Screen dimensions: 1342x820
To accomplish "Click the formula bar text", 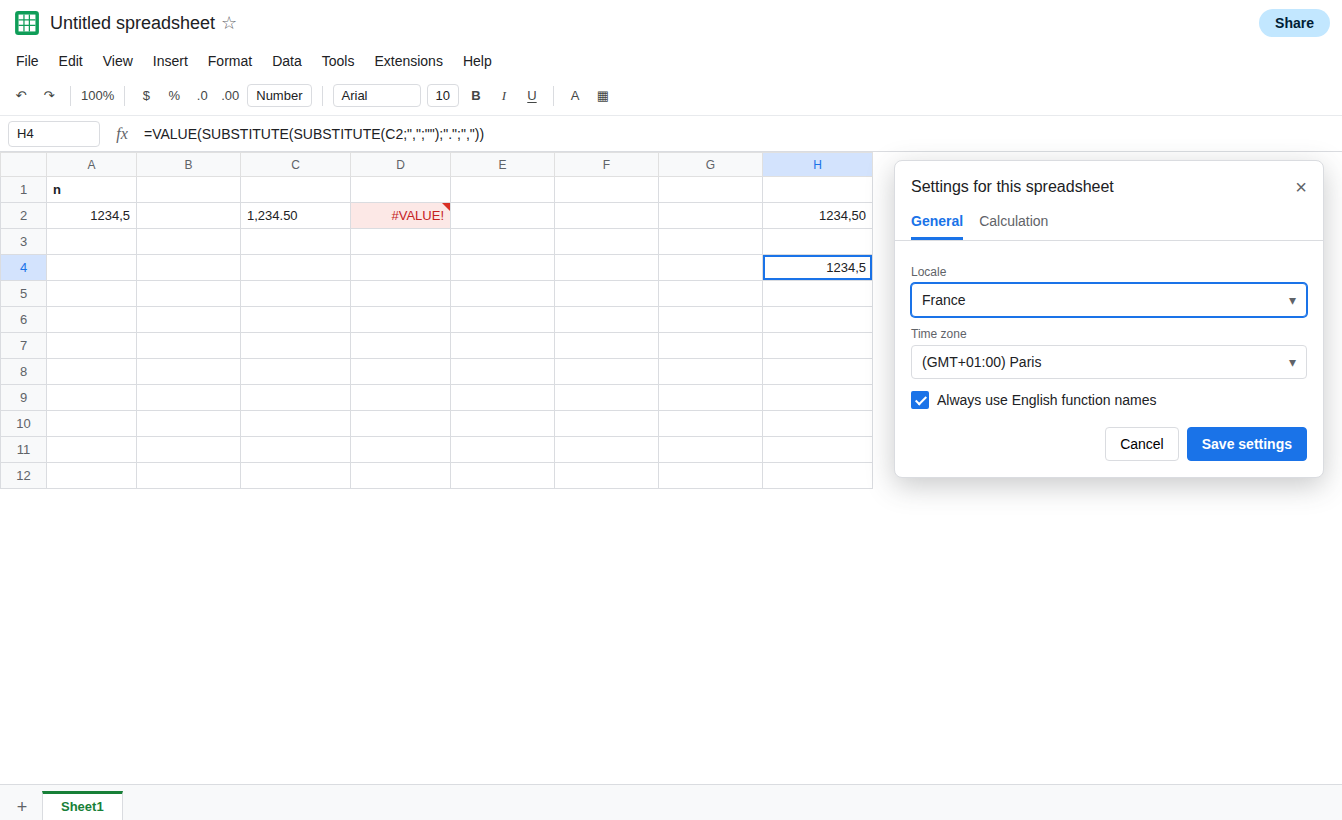I will pos(314,134).
